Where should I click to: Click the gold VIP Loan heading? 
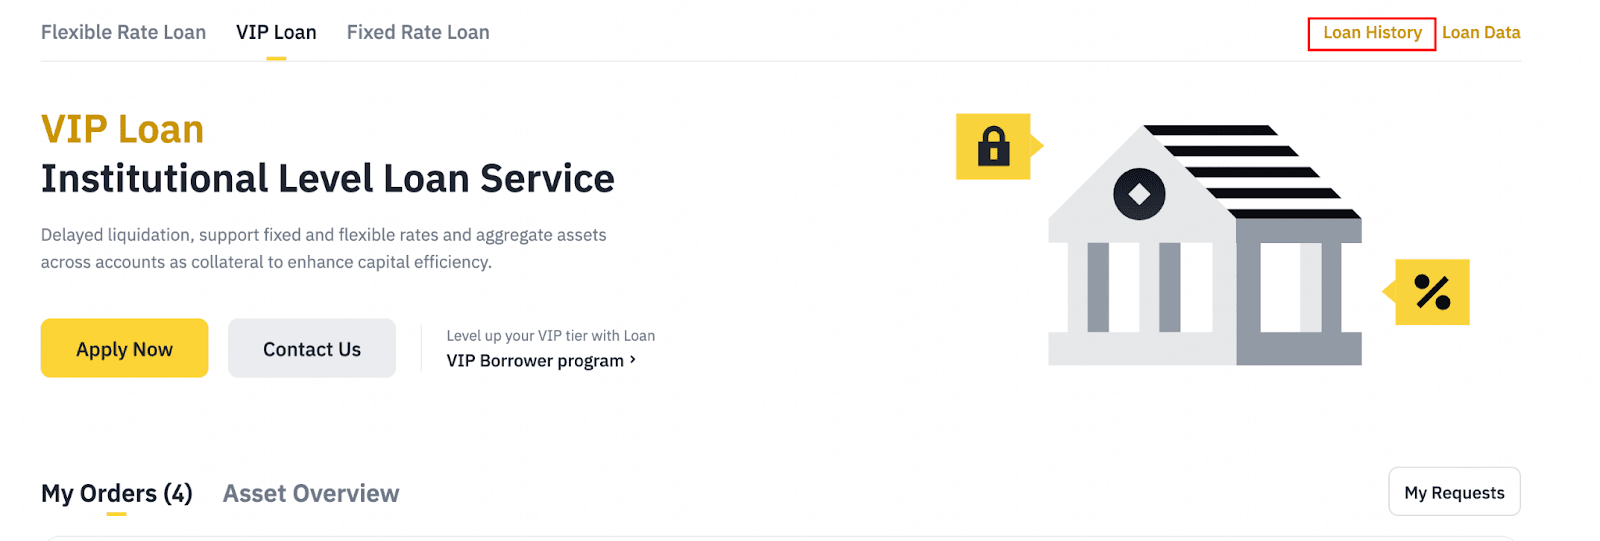[x=122, y=130]
